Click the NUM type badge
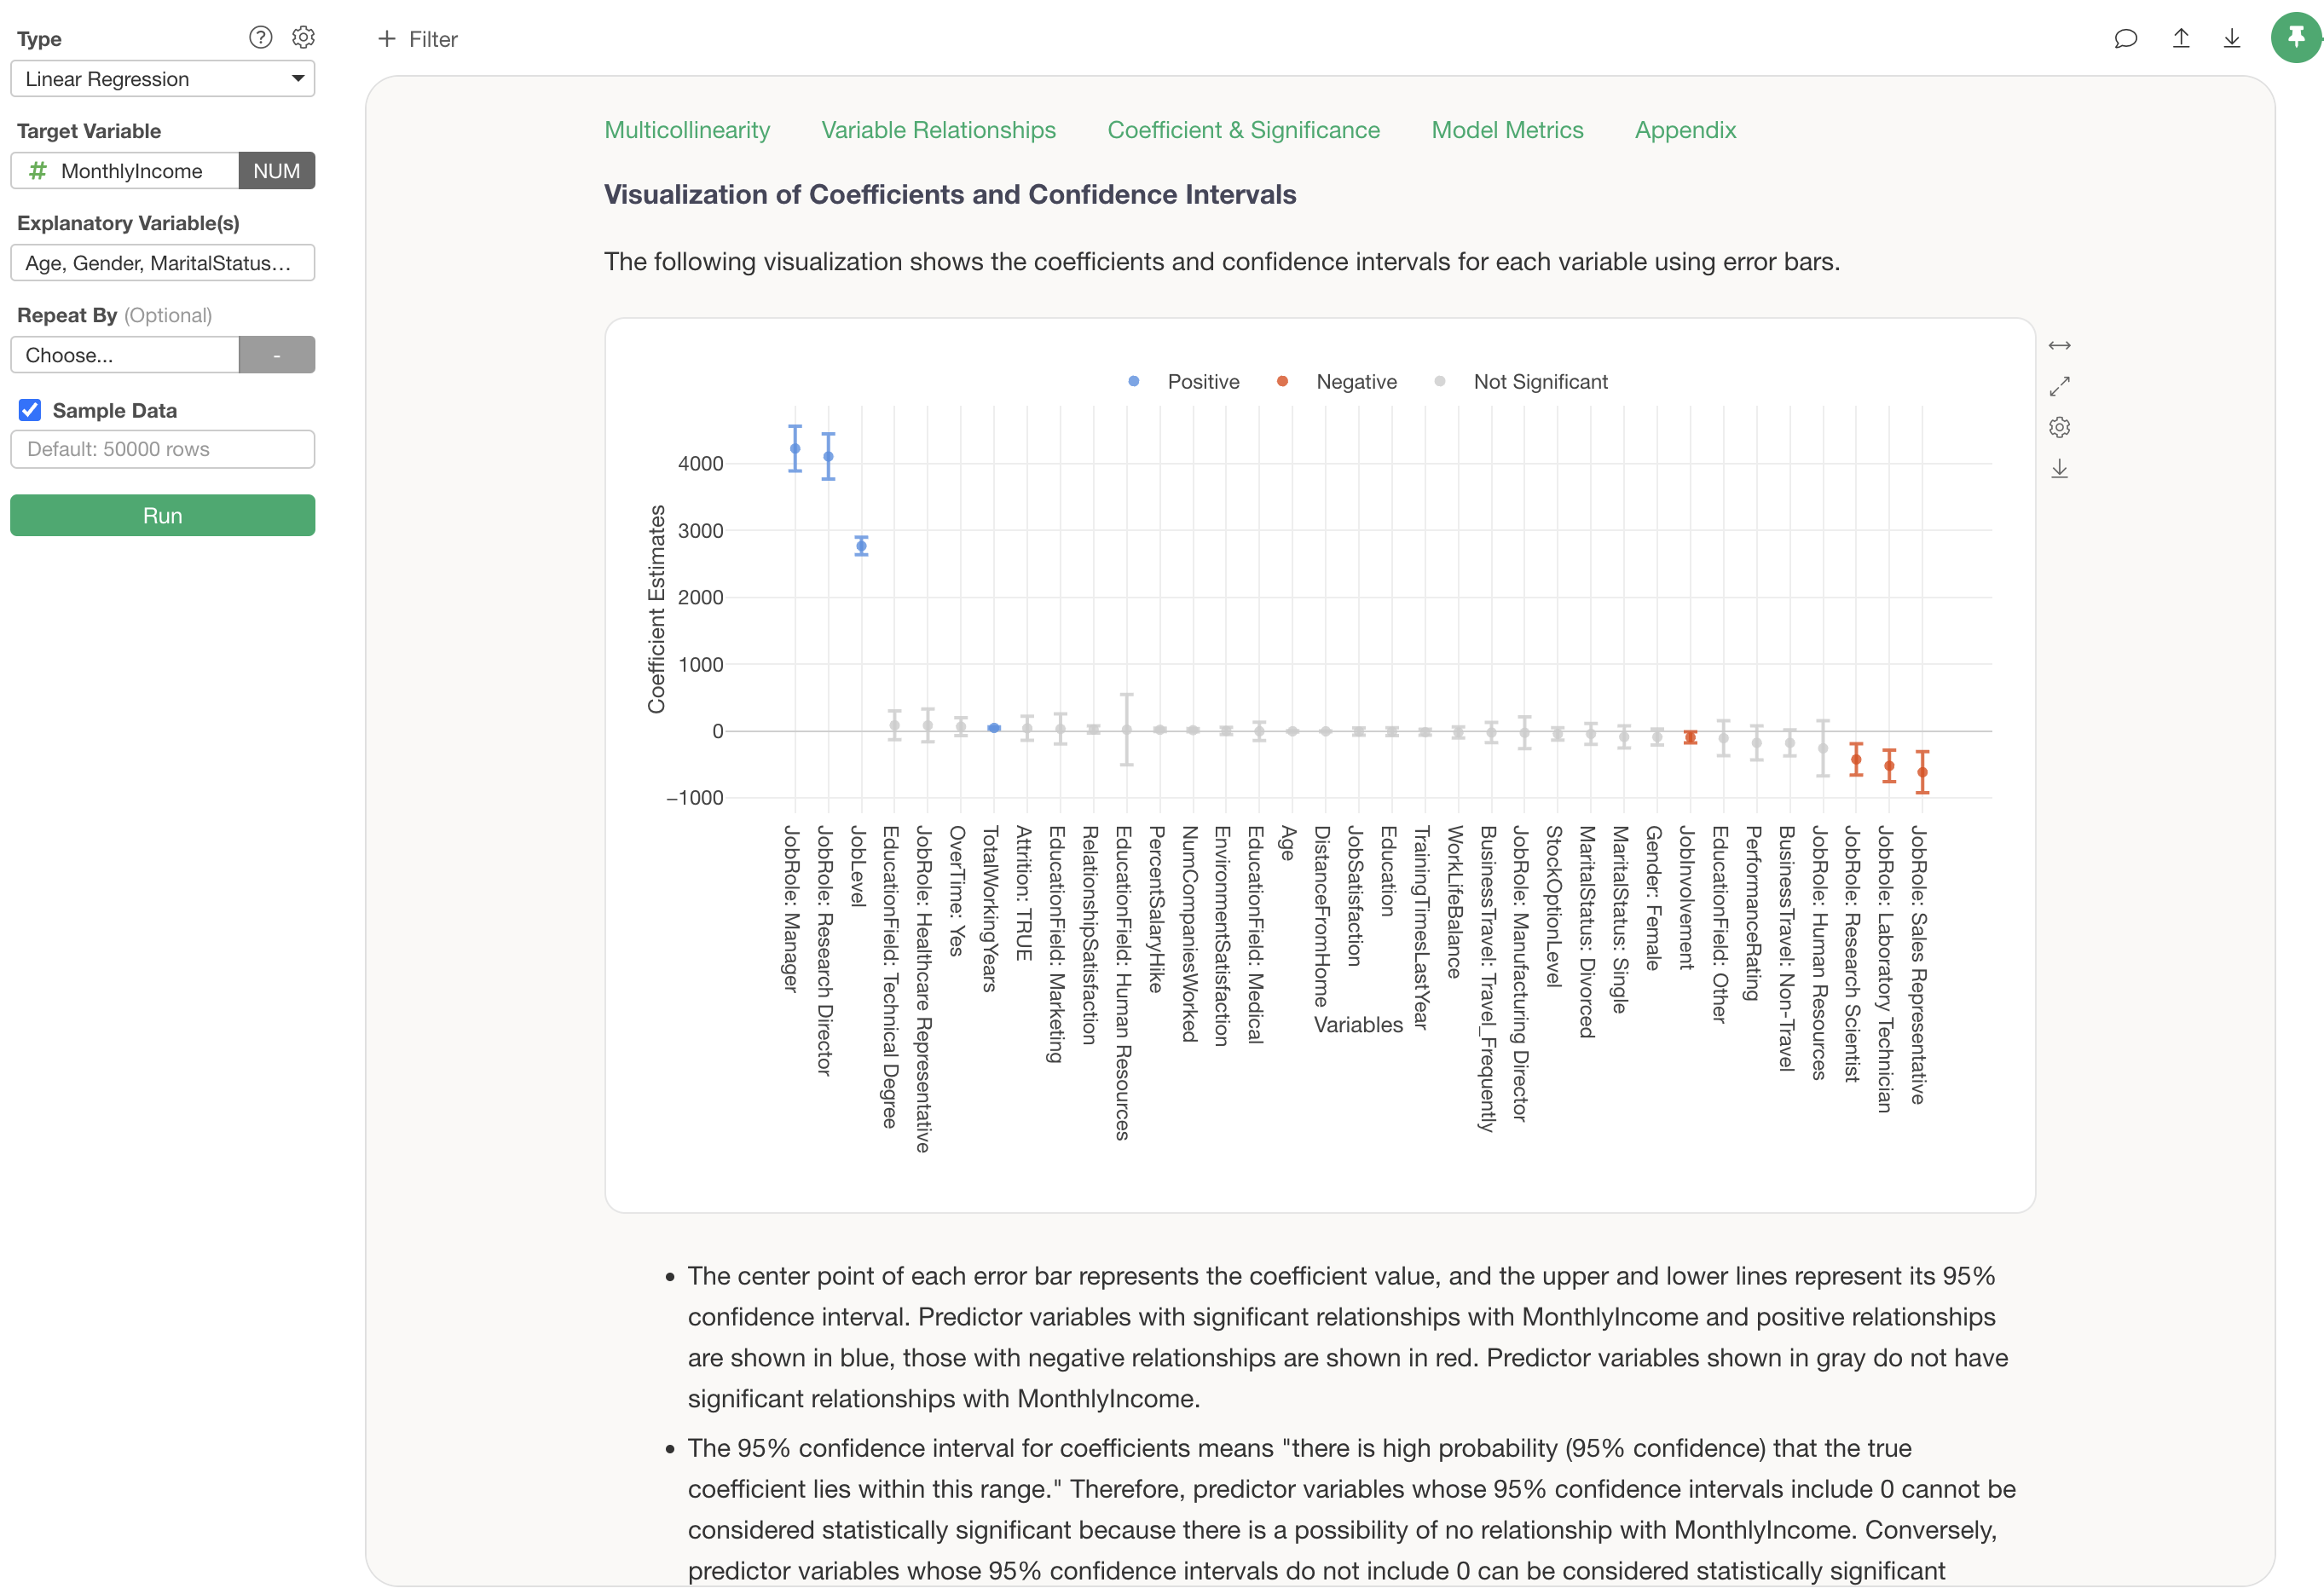Viewport: 2324px width, 1594px height. [x=277, y=171]
